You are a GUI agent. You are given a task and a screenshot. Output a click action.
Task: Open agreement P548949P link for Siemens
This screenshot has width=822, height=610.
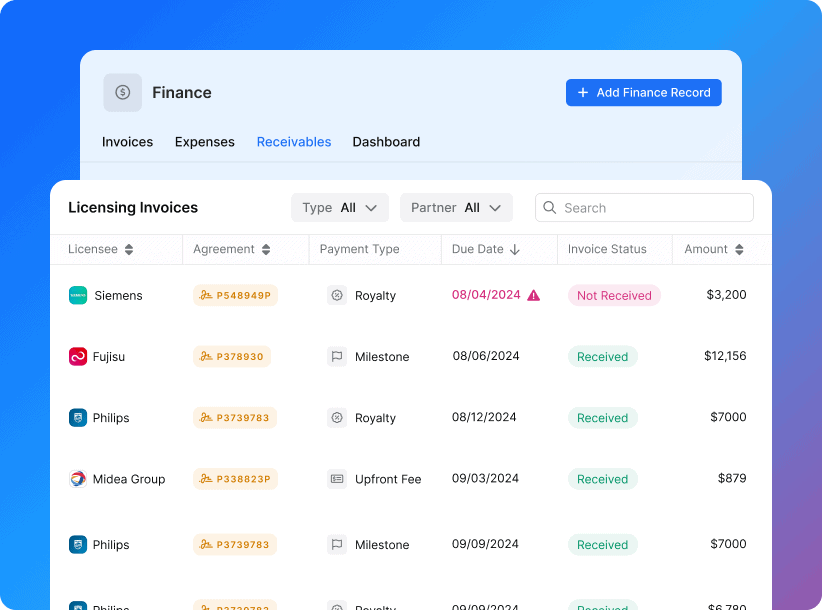point(235,295)
